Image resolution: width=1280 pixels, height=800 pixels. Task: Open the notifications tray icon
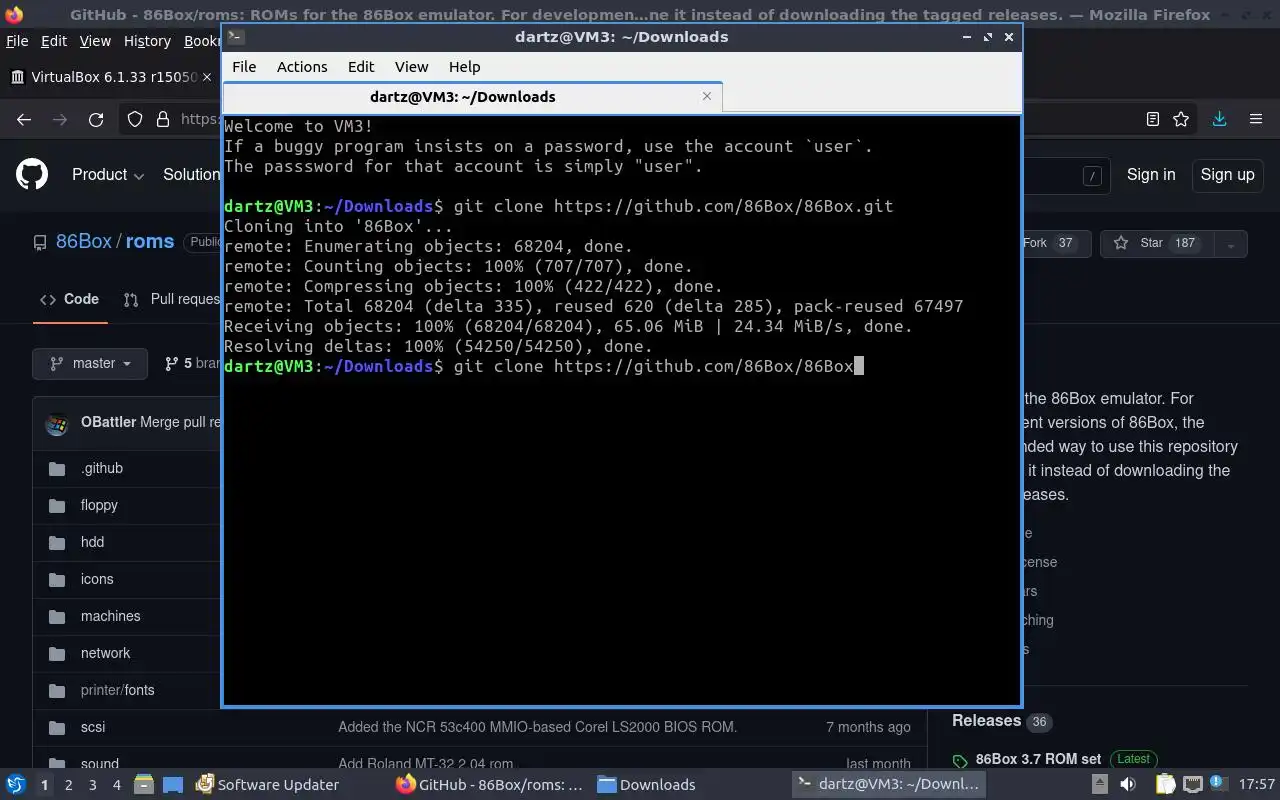click(1217, 784)
